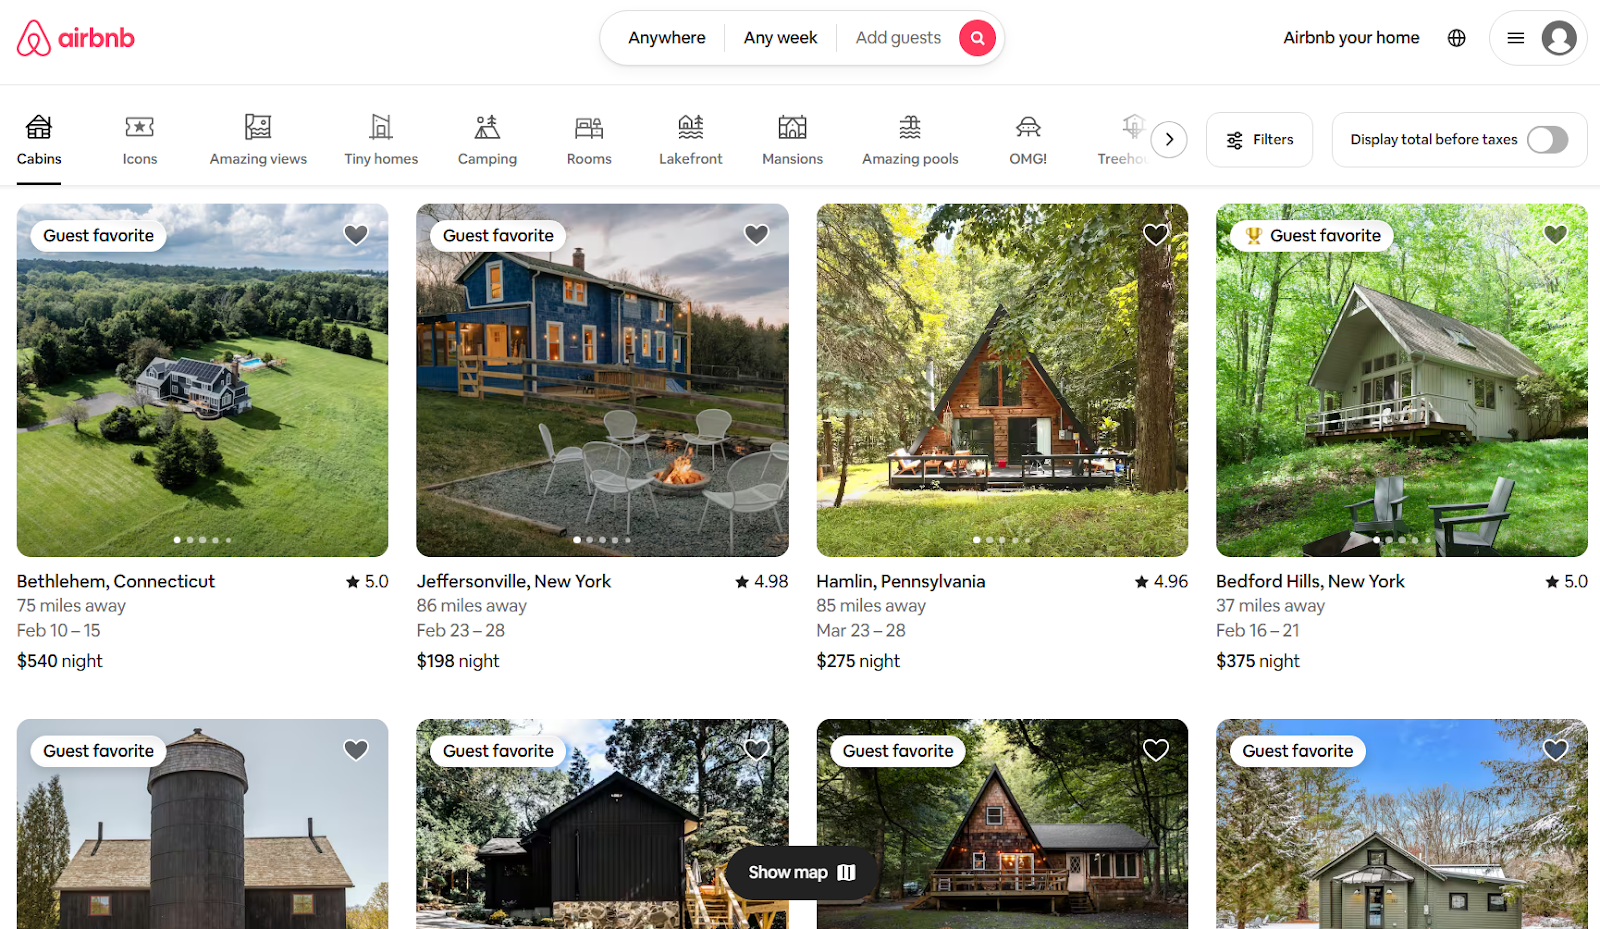Click the Airbnb your home link
This screenshot has width=1600, height=929.
[1351, 37]
